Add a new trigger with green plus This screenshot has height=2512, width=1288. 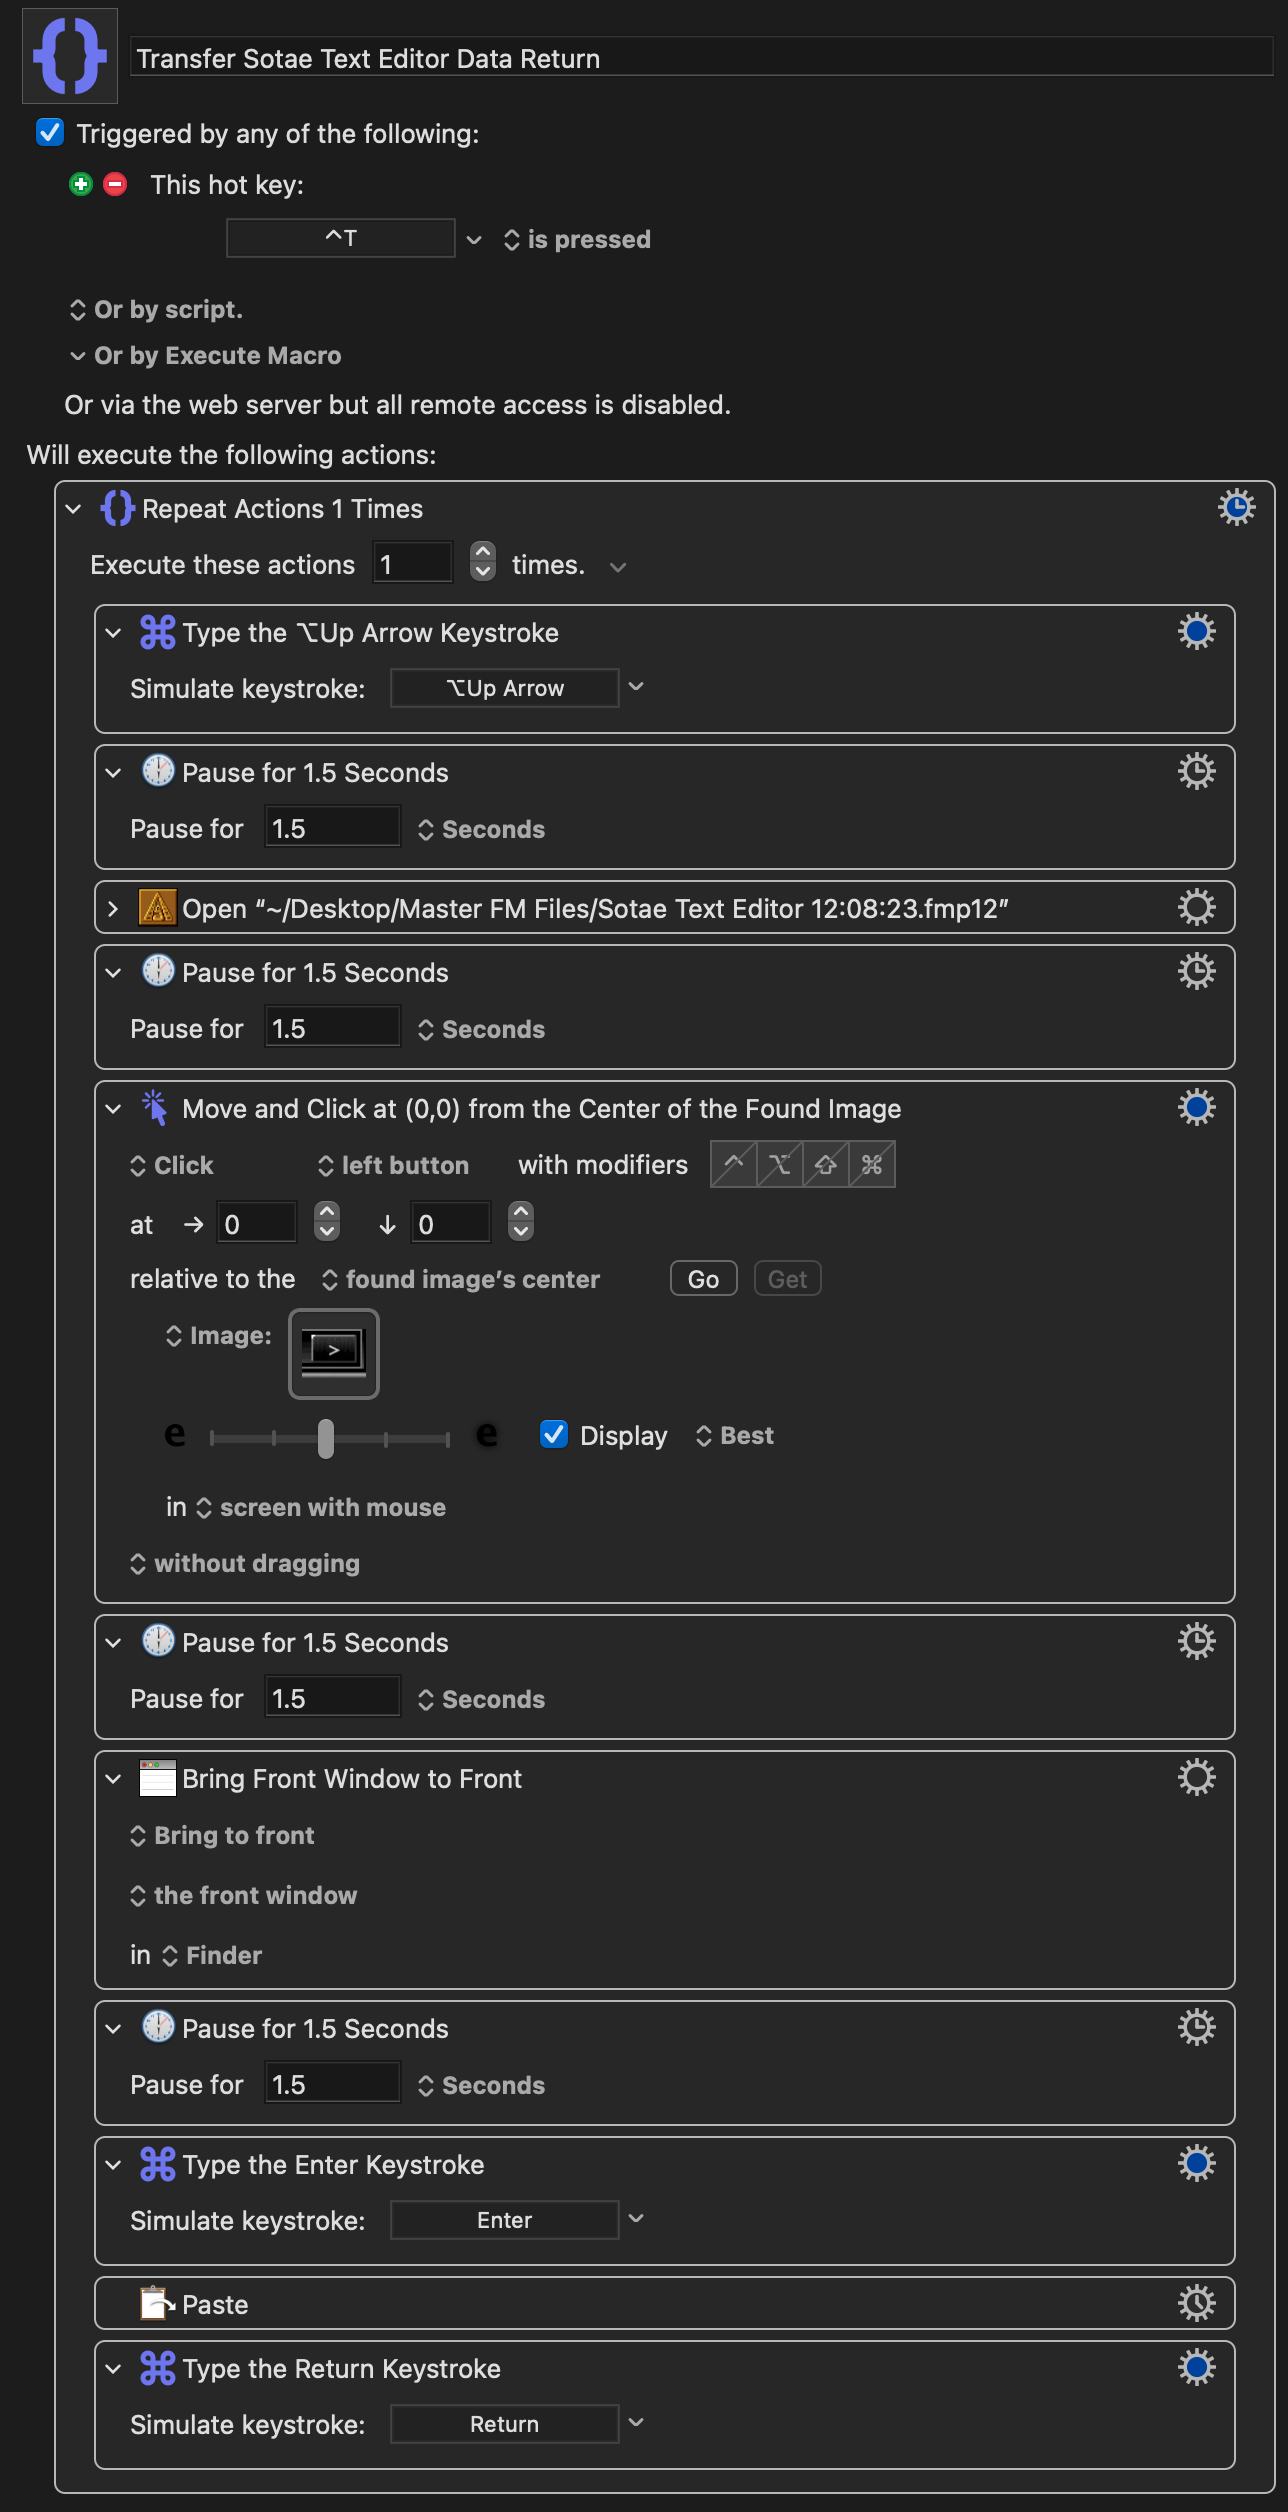[81, 184]
